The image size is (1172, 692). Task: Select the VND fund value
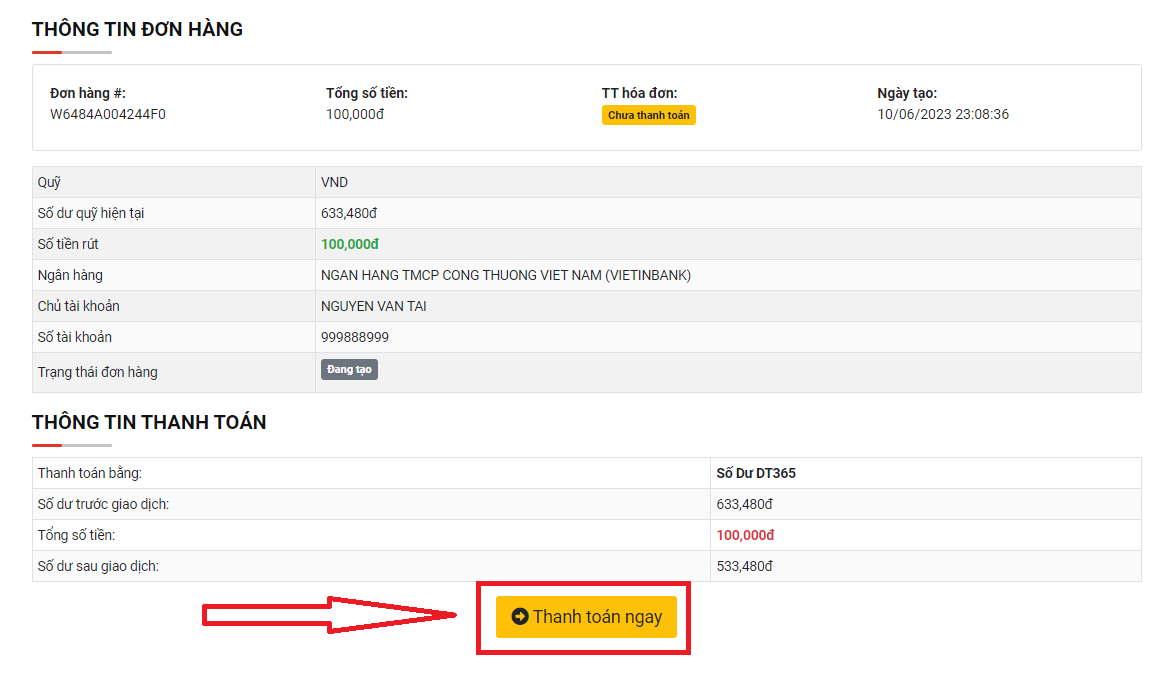[334, 182]
